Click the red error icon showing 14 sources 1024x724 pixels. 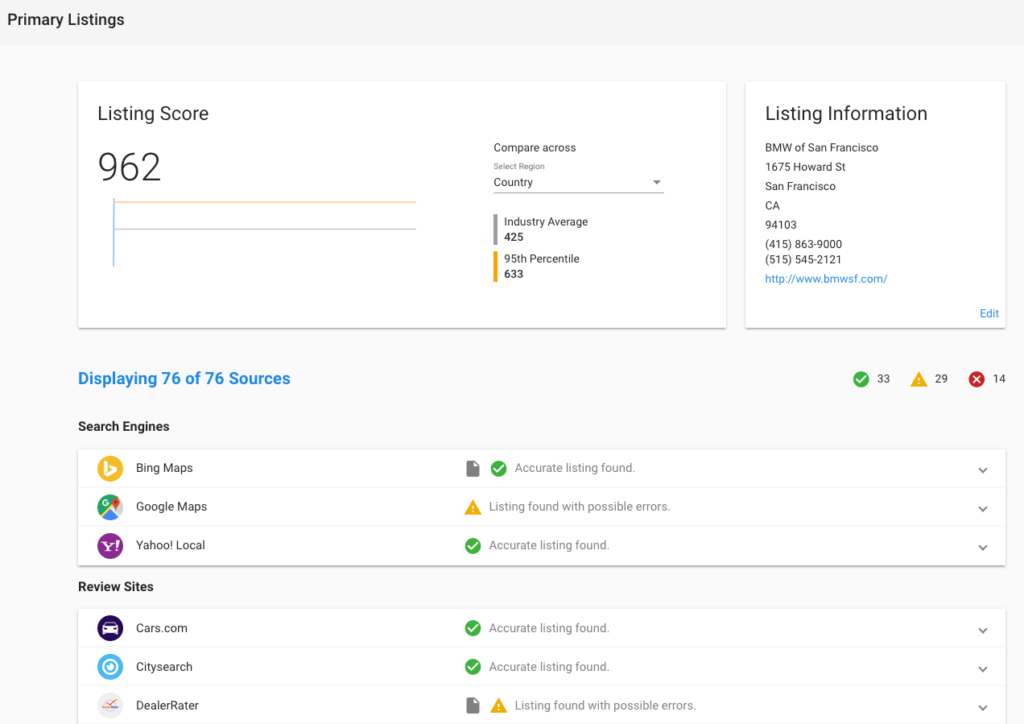[977, 379]
